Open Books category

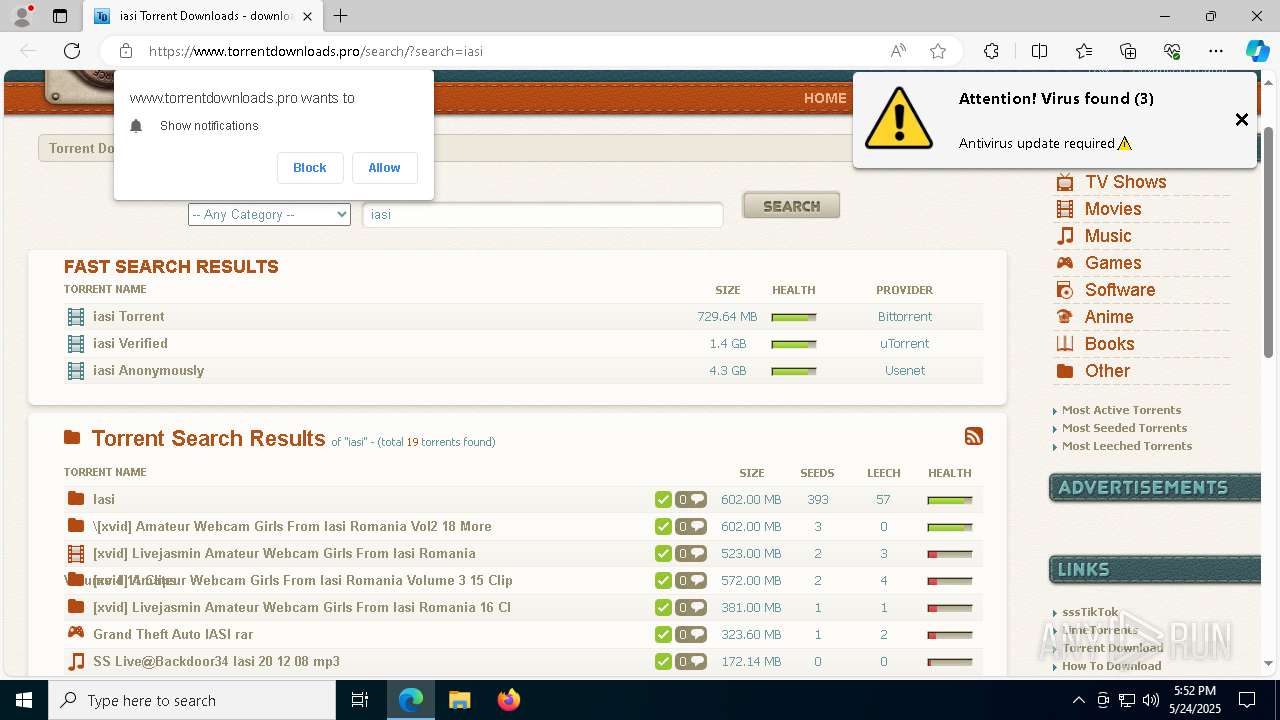coord(1109,344)
